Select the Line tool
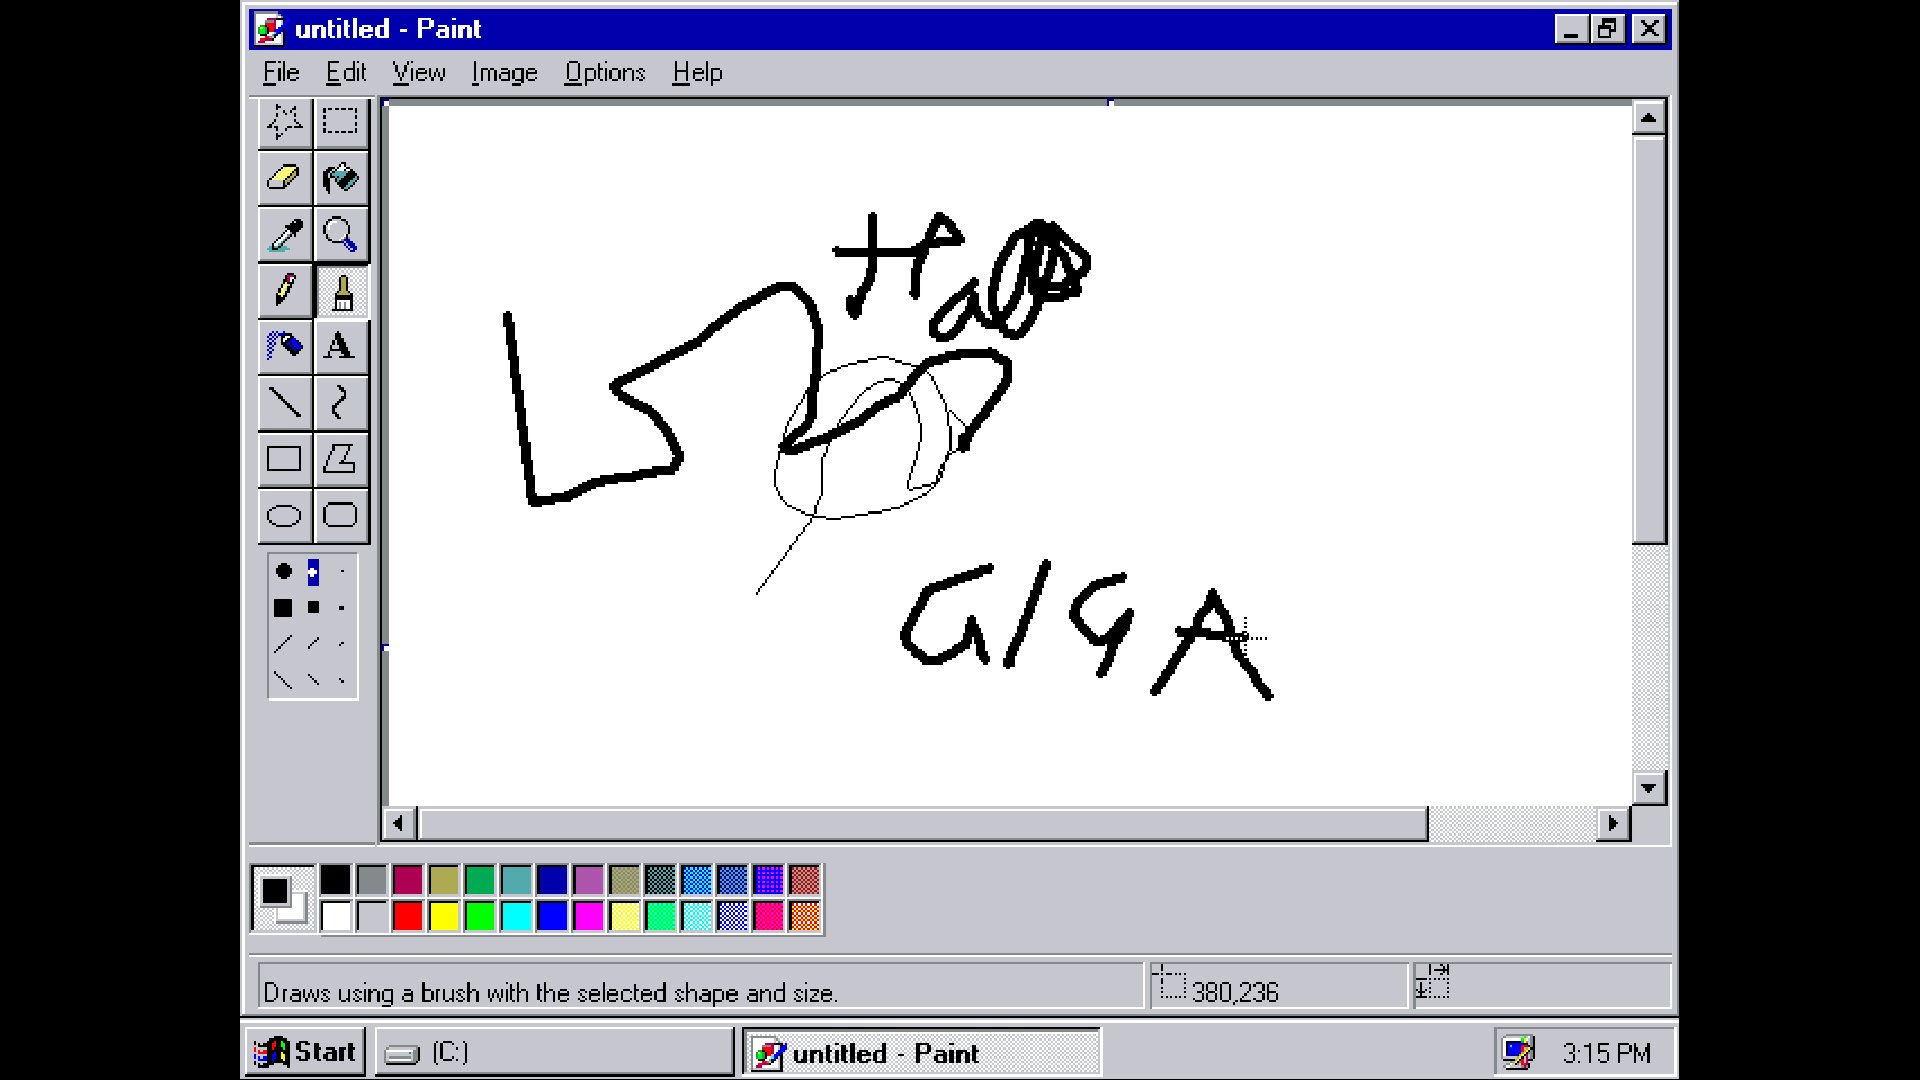The image size is (1920, 1080). tap(285, 402)
